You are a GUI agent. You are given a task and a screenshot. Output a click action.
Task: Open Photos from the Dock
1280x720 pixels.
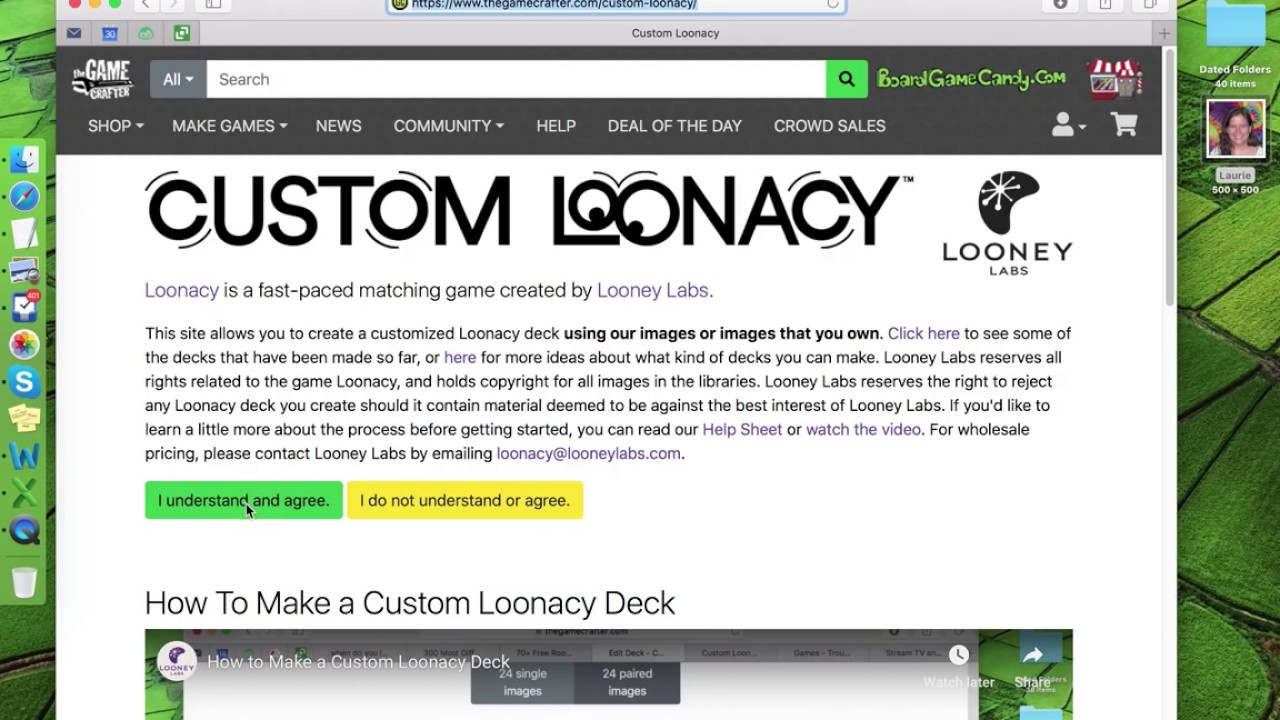pyautogui.click(x=25, y=345)
